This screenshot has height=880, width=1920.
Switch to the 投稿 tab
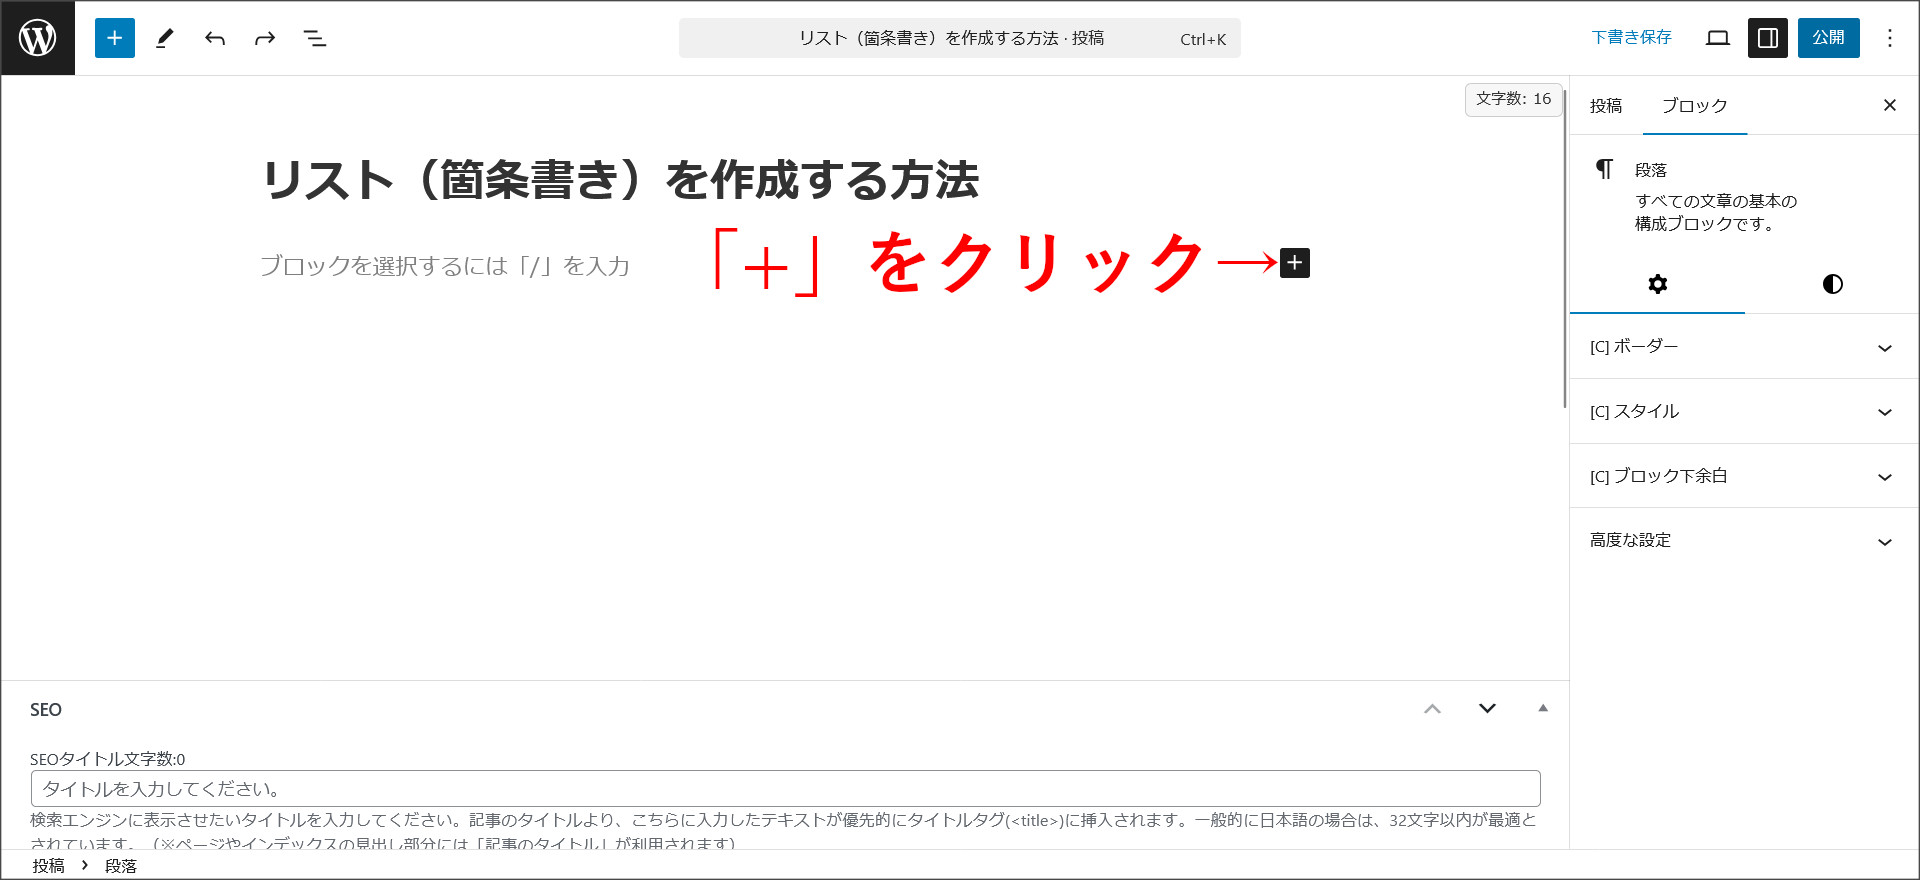tap(1606, 106)
